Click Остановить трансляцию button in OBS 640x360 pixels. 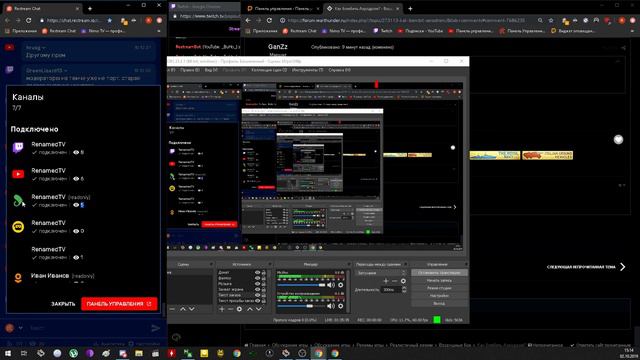coord(439,273)
